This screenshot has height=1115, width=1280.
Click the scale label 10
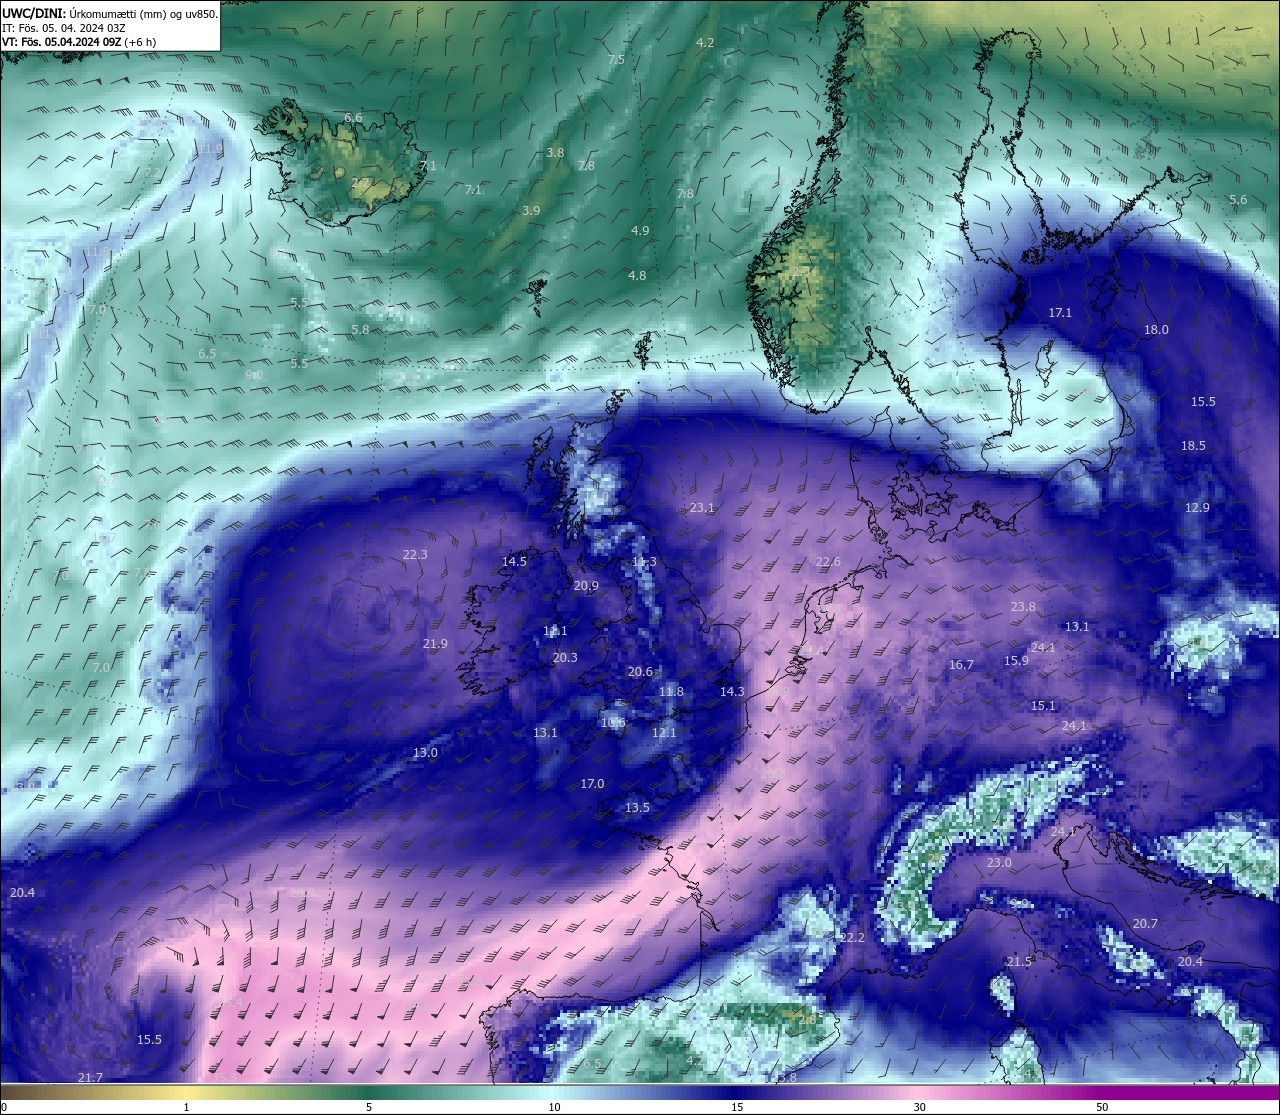point(553,1107)
